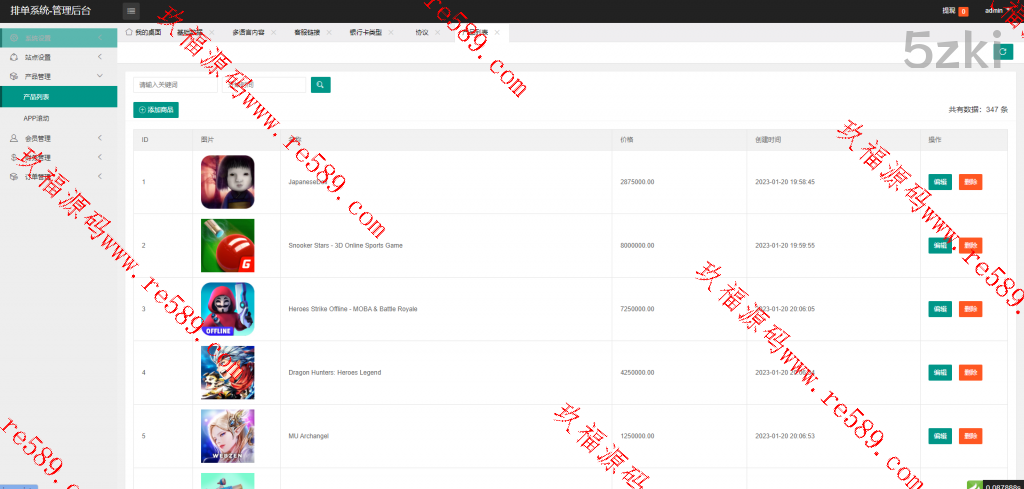Click the green search magnifier button
1024x489 pixels.
point(320,85)
